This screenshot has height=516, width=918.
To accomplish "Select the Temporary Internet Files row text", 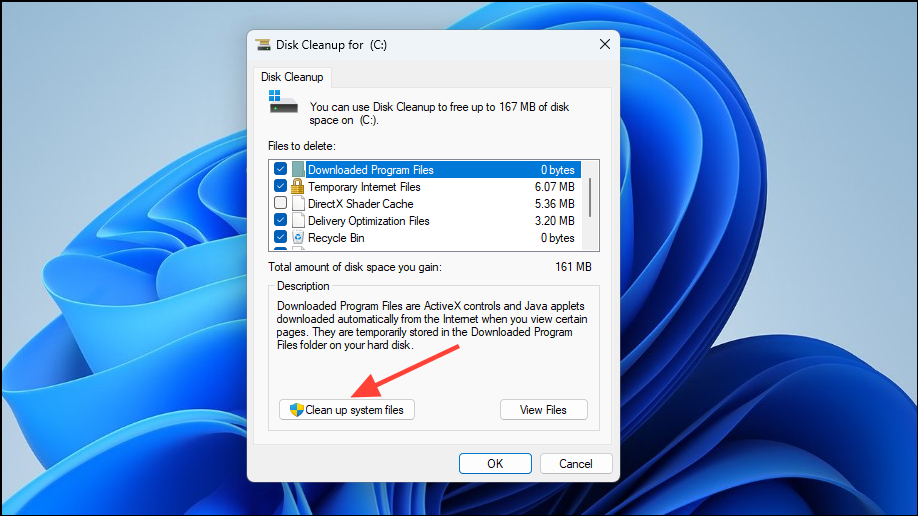I will 364,187.
